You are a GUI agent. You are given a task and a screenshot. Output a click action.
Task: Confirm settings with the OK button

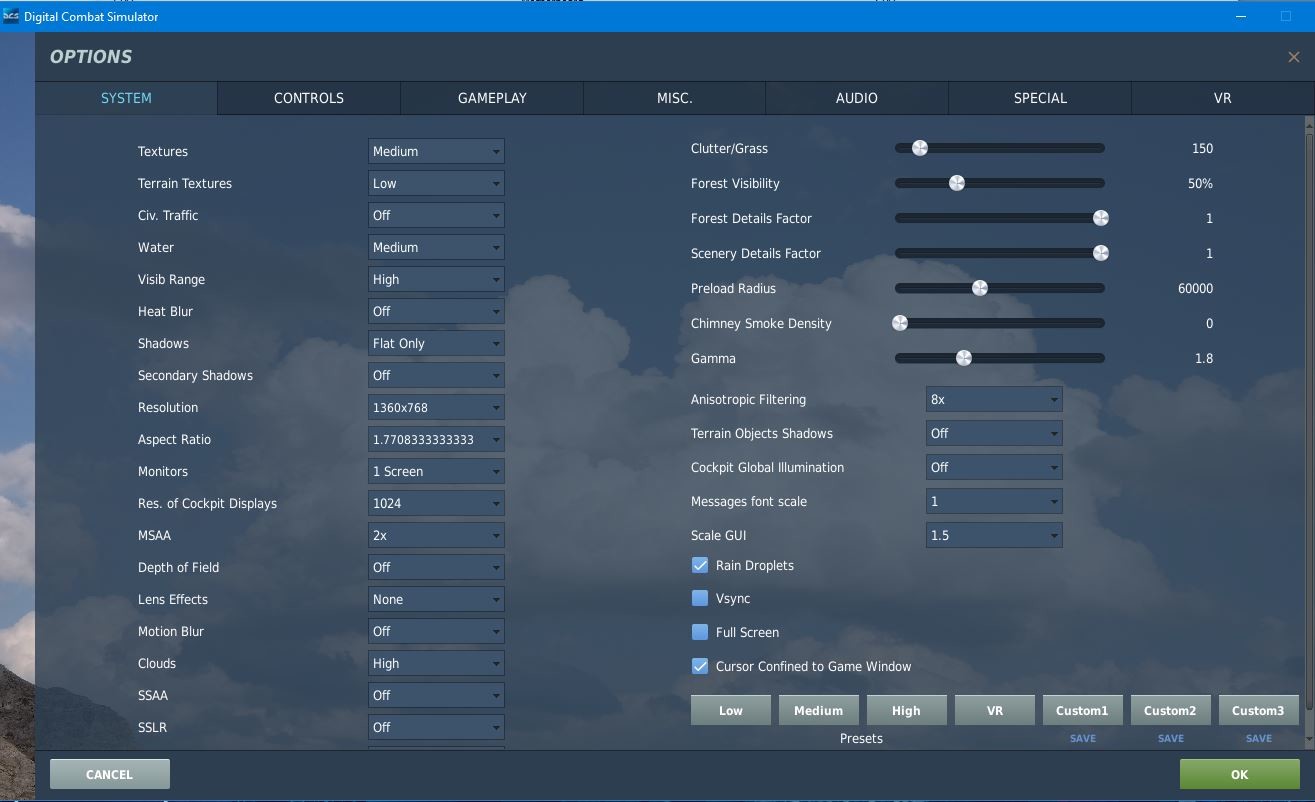click(1240, 774)
